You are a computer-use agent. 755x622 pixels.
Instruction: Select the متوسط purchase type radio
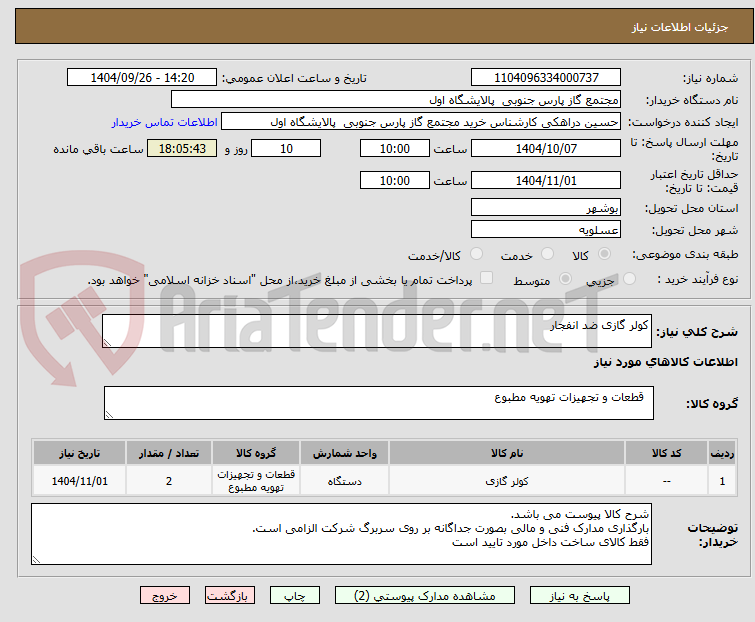point(565,279)
